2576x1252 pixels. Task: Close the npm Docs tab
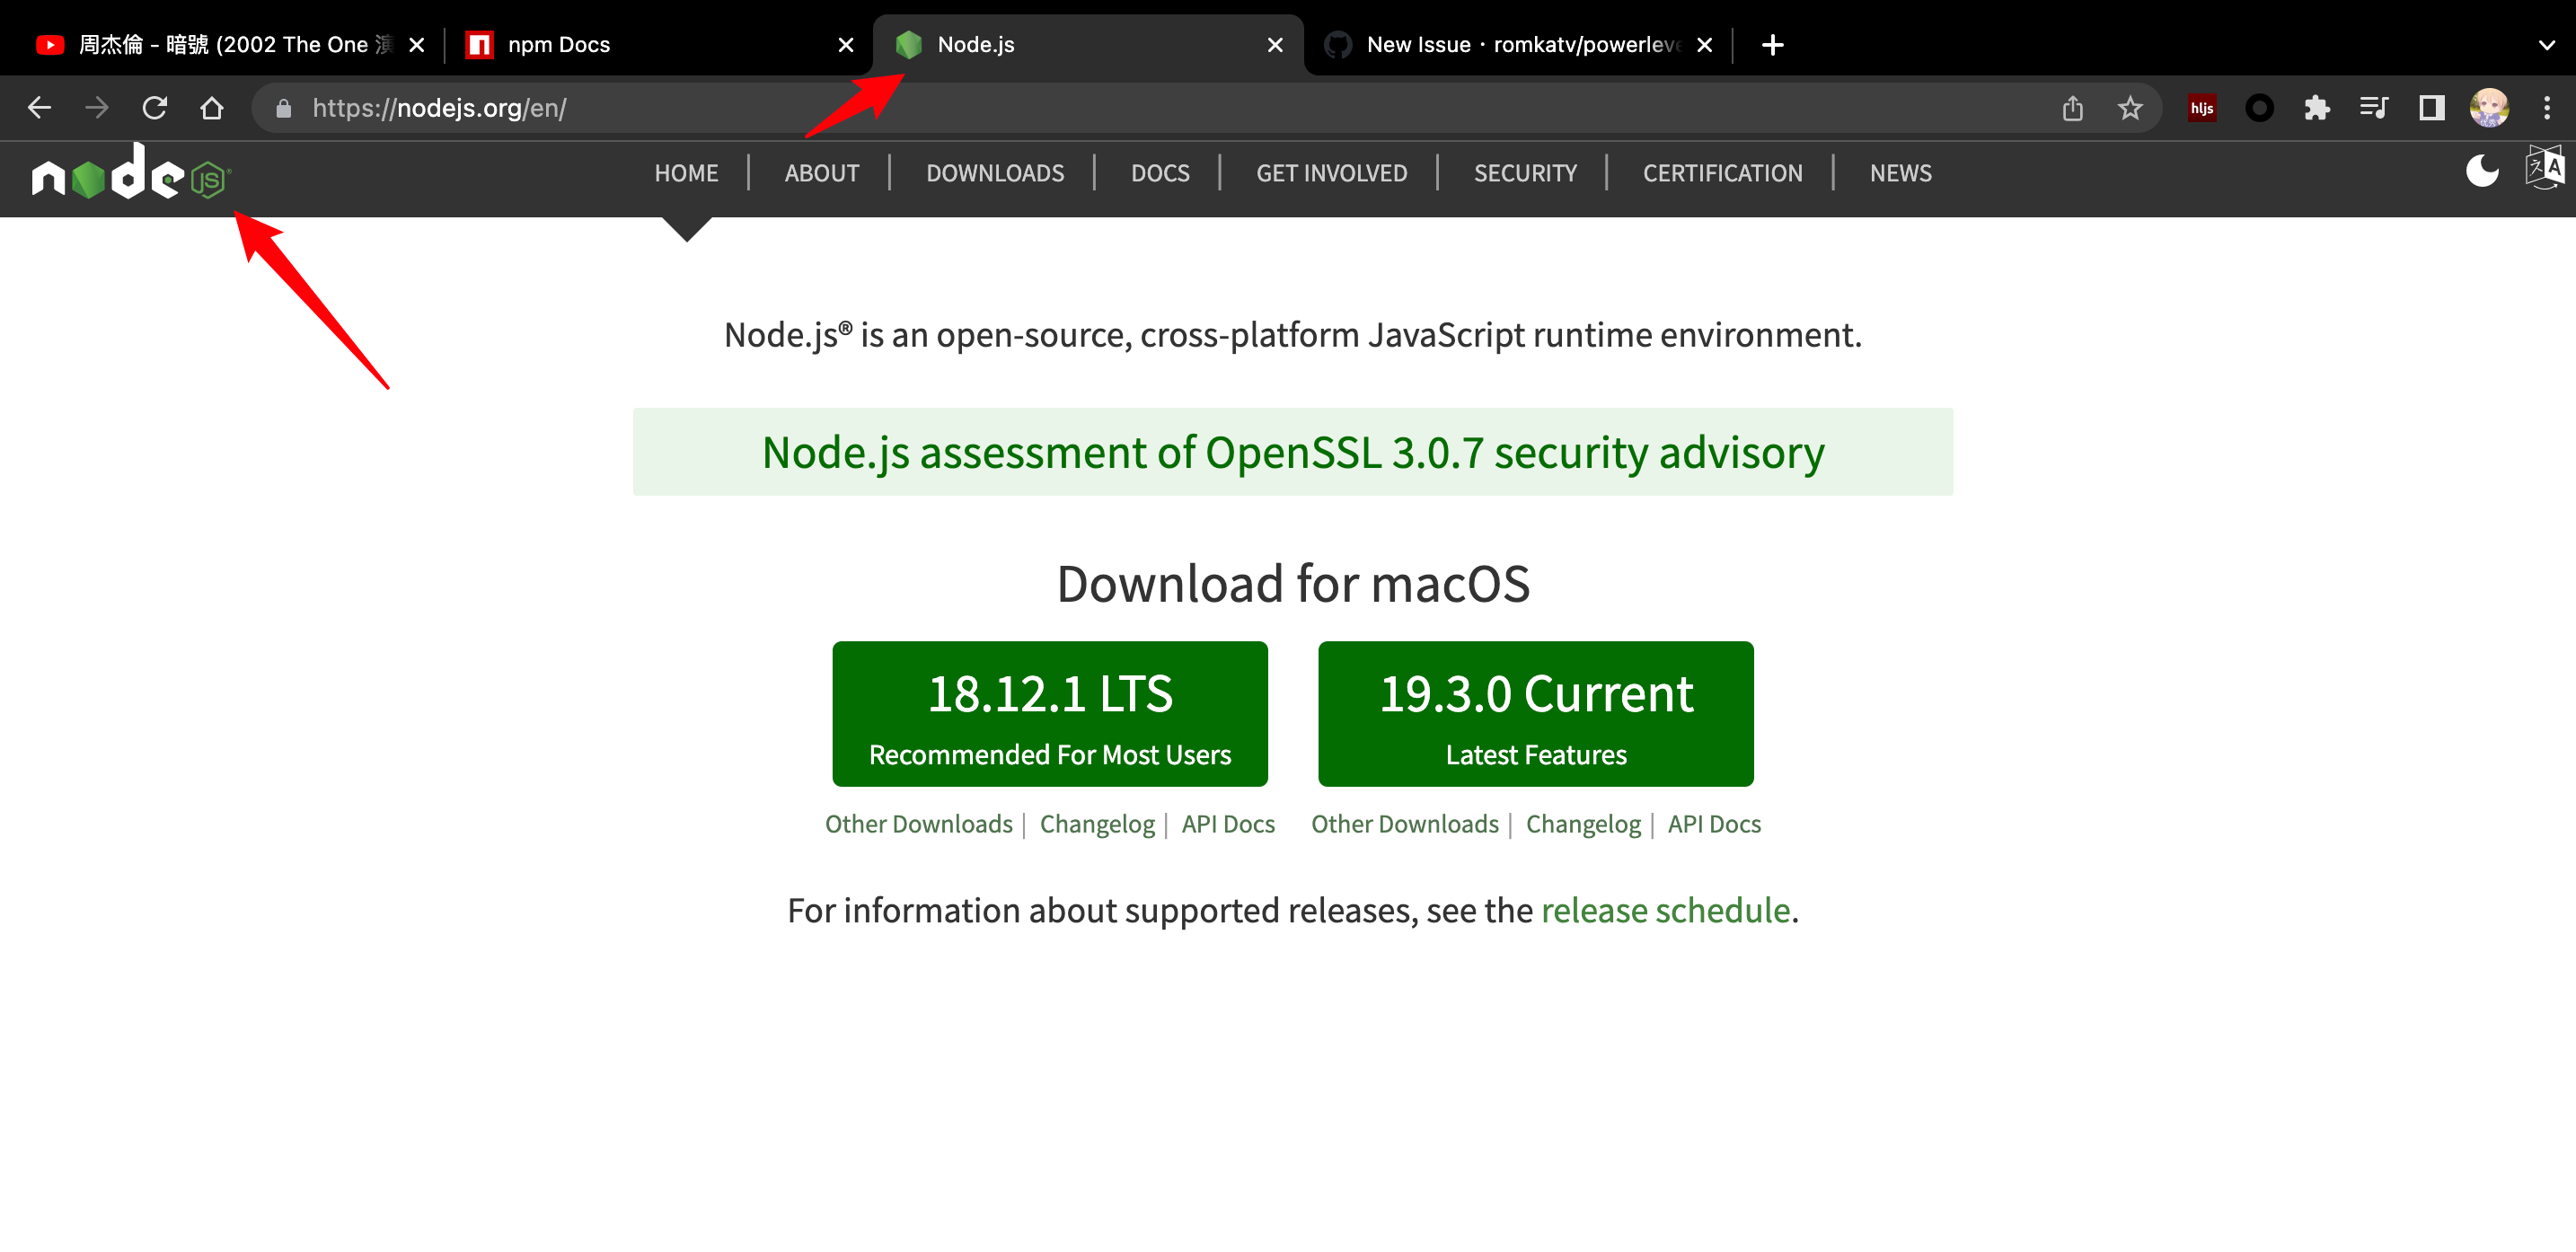point(845,45)
